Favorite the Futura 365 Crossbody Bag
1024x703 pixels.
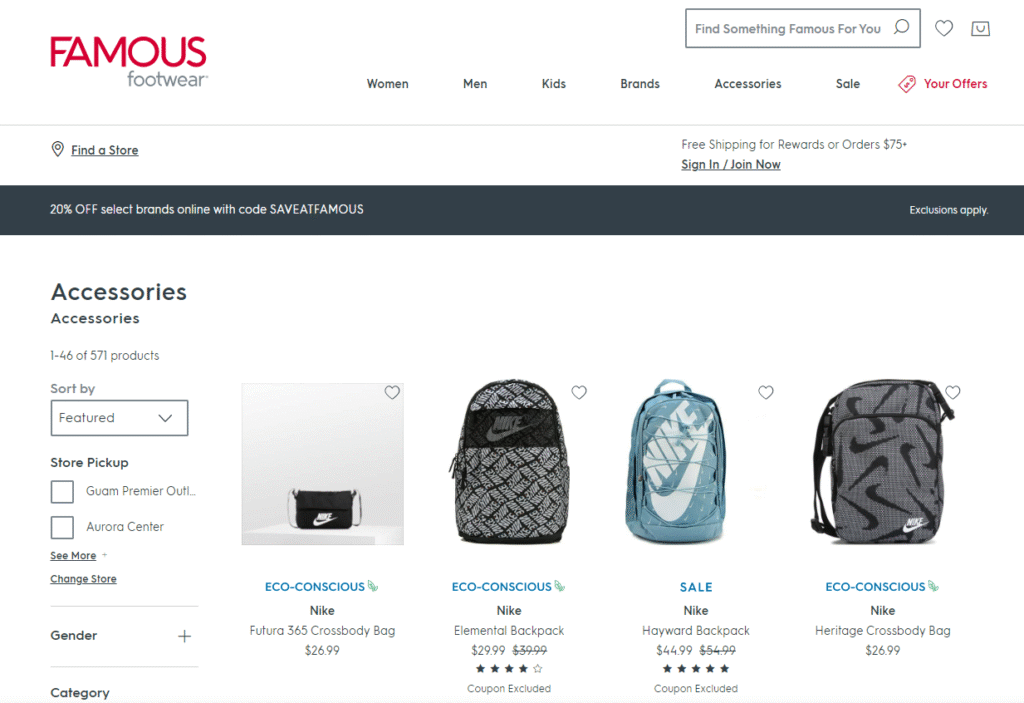pos(392,392)
